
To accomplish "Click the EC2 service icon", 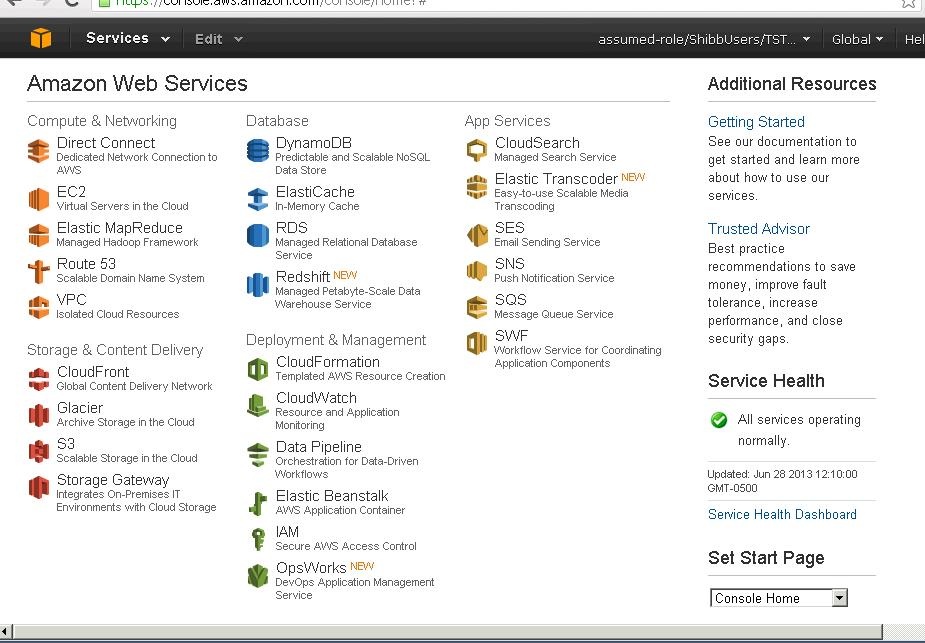I will (39, 199).
